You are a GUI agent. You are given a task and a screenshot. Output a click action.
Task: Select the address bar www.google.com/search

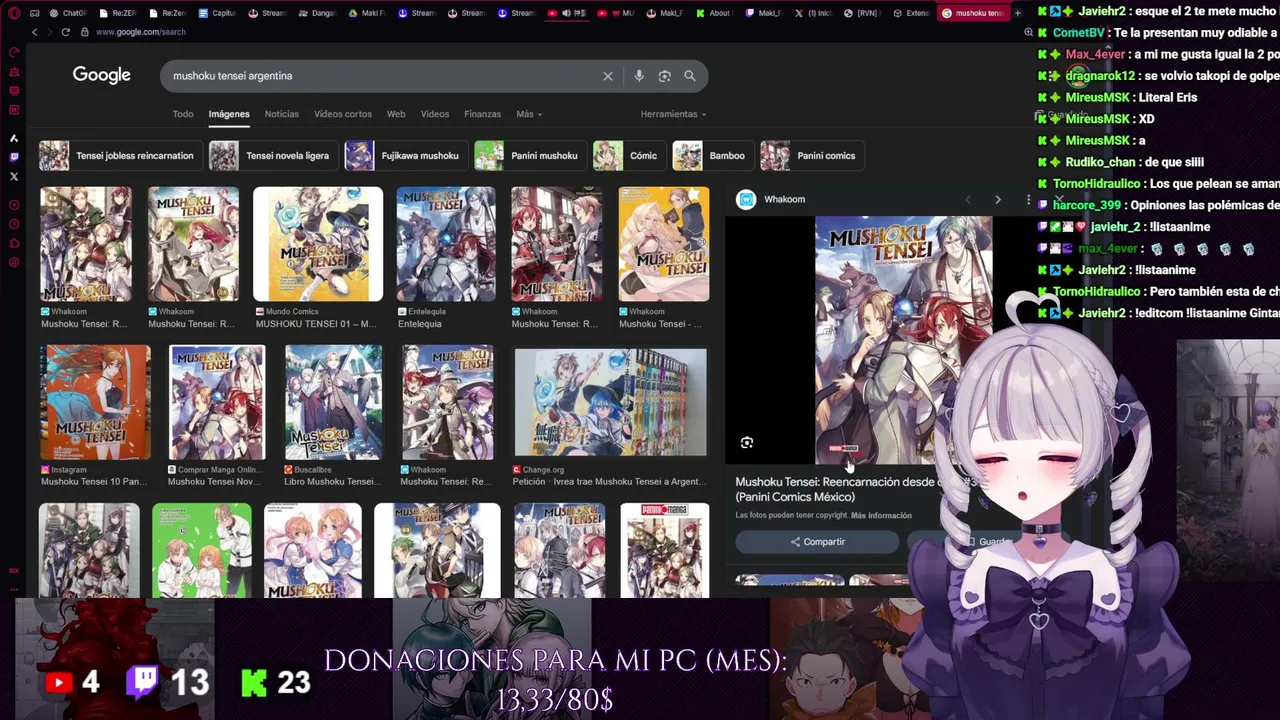[x=141, y=32]
